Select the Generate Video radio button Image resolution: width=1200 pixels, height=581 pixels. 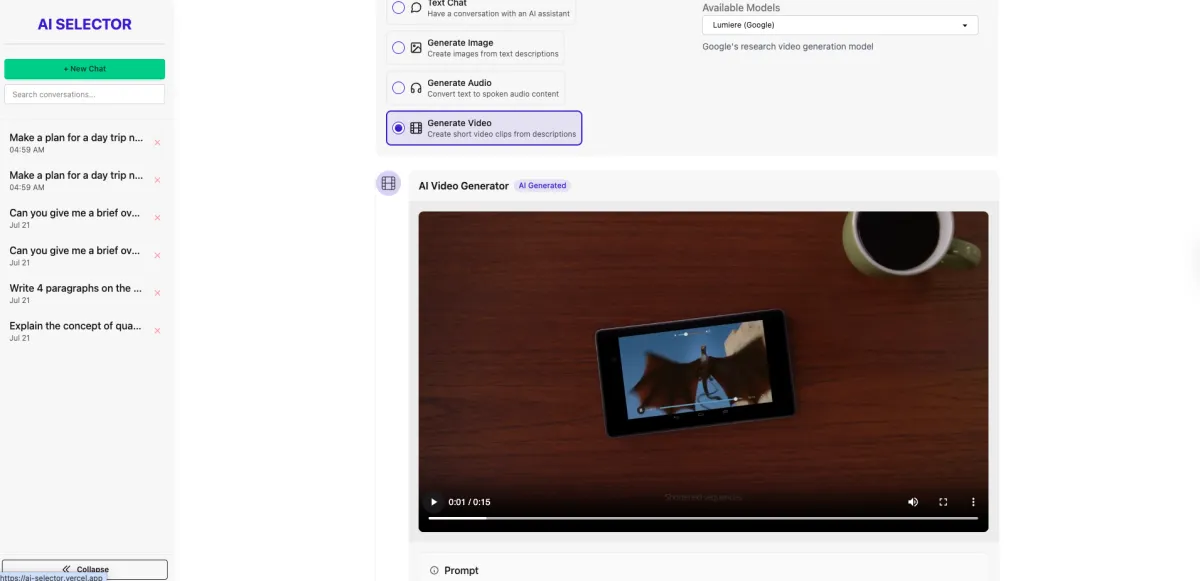coord(399,128)
